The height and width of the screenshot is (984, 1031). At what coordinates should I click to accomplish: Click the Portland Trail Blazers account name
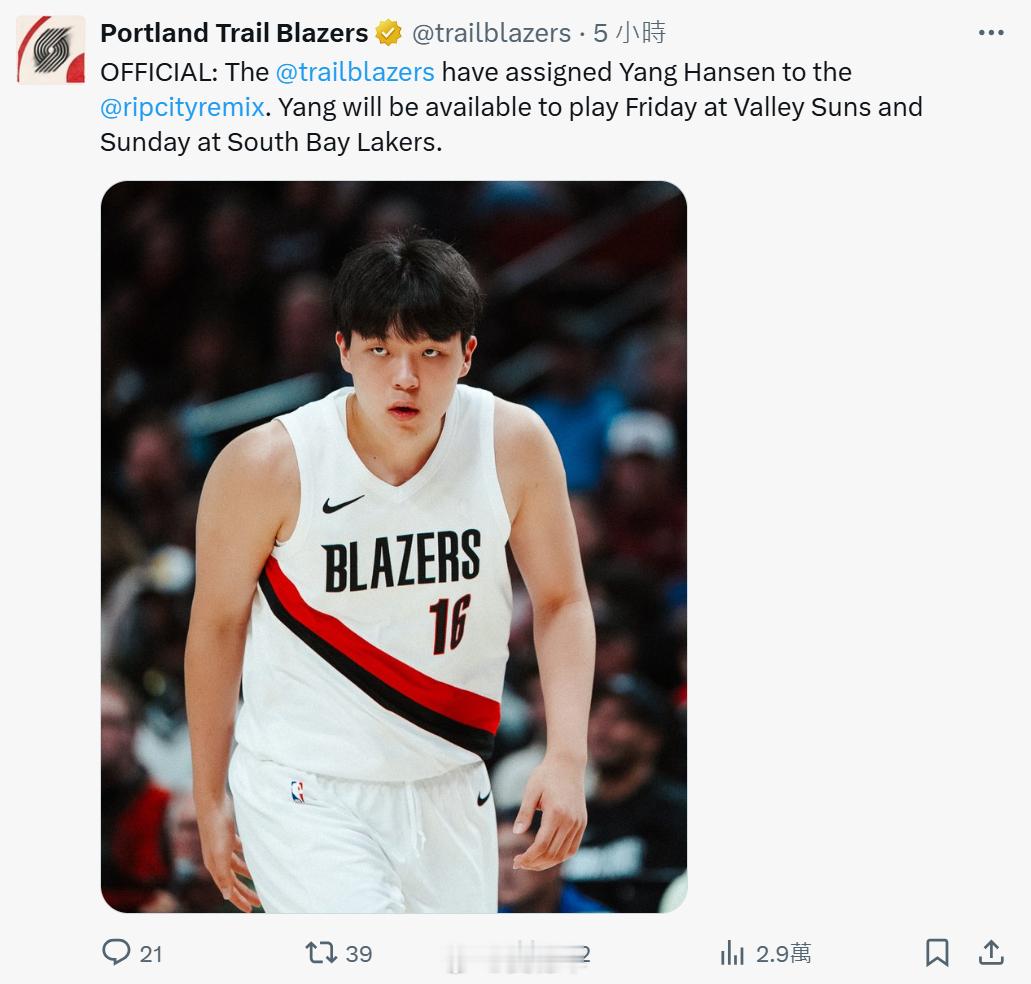(x=232, y=31)
